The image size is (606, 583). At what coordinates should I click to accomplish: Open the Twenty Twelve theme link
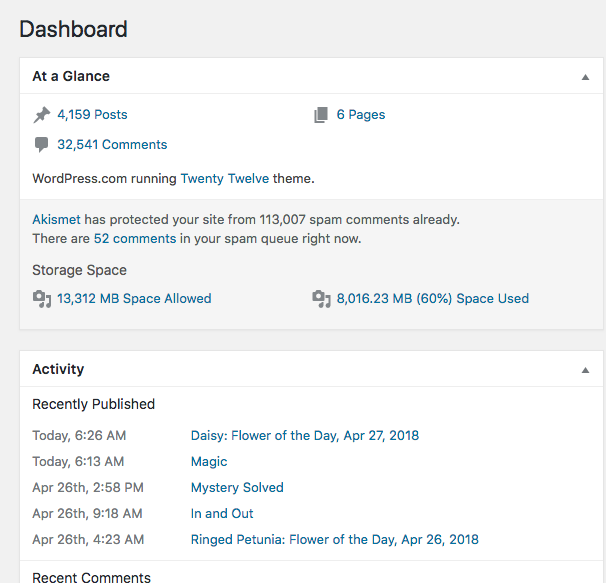tap(225, 179)
